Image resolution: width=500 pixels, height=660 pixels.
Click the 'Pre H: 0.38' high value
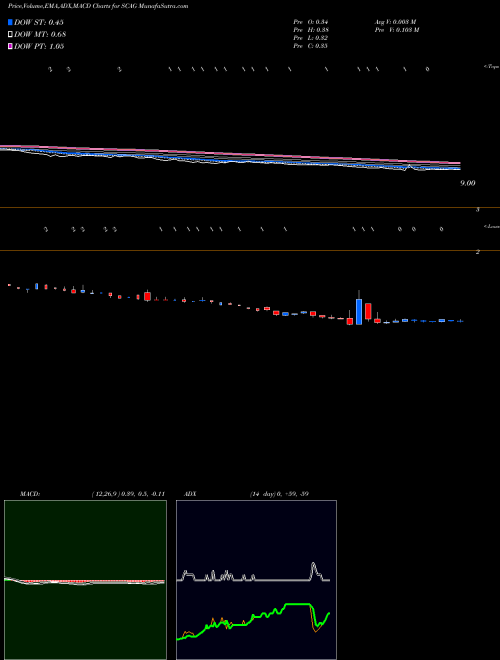(x=311, y=30)
